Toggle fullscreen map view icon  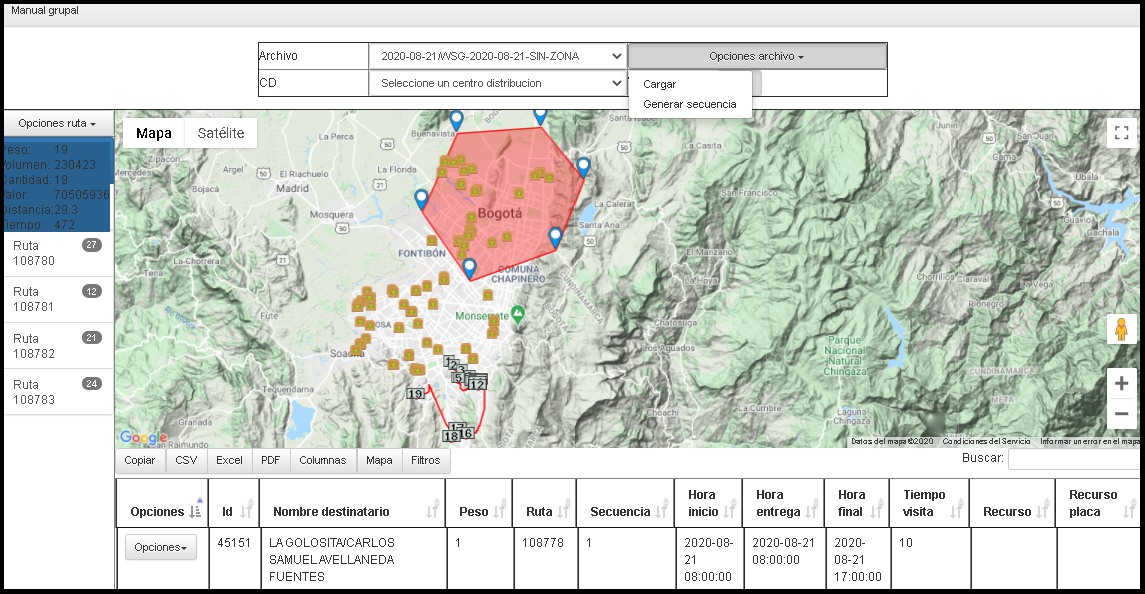point(1121,133)
